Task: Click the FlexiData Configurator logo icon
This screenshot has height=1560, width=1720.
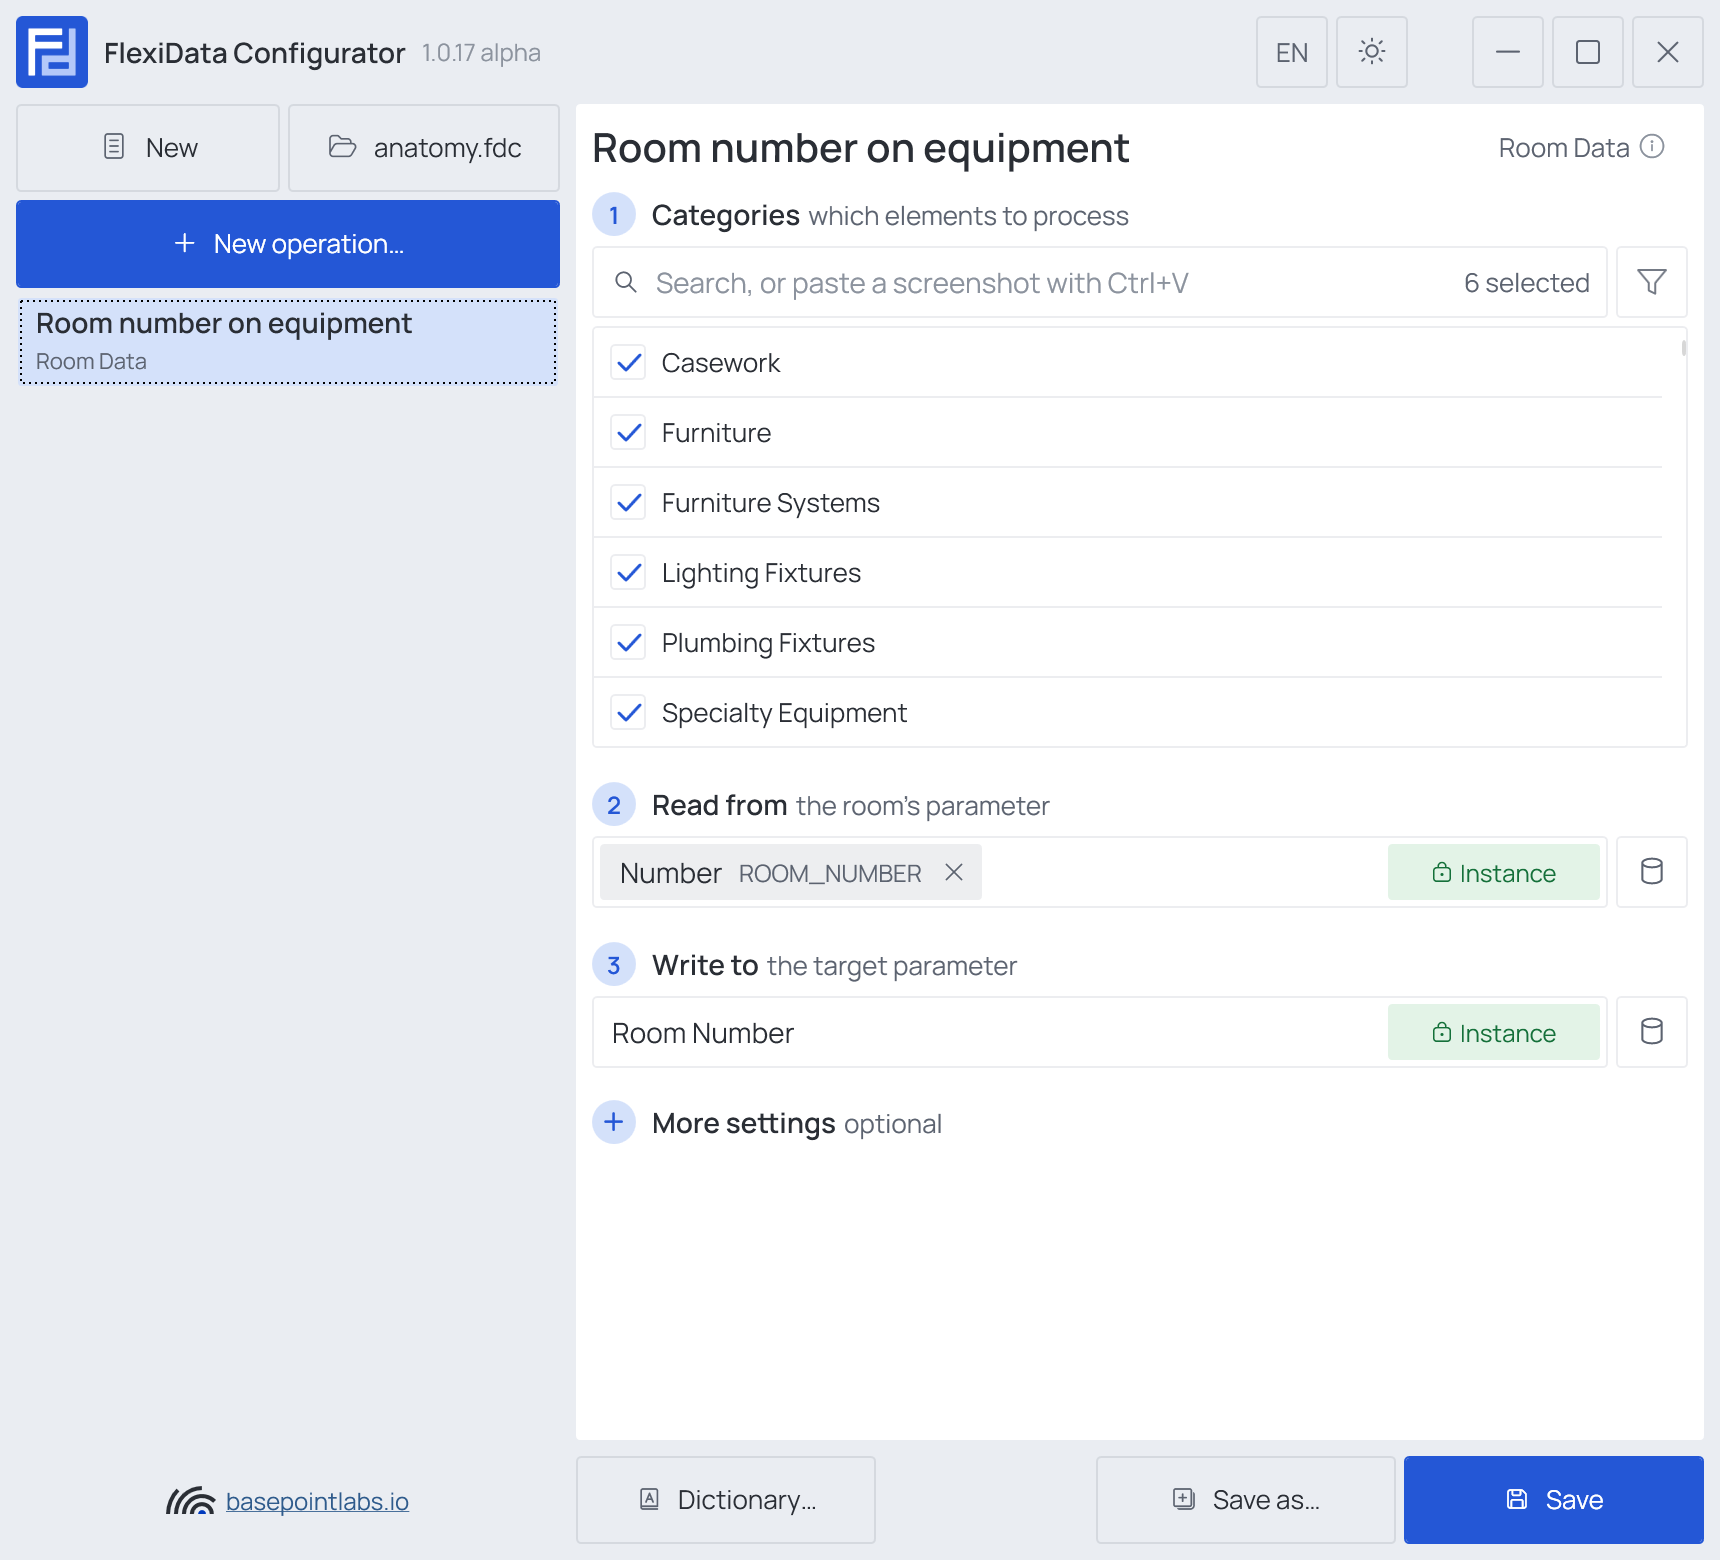Action: click(x=52, y=52)
